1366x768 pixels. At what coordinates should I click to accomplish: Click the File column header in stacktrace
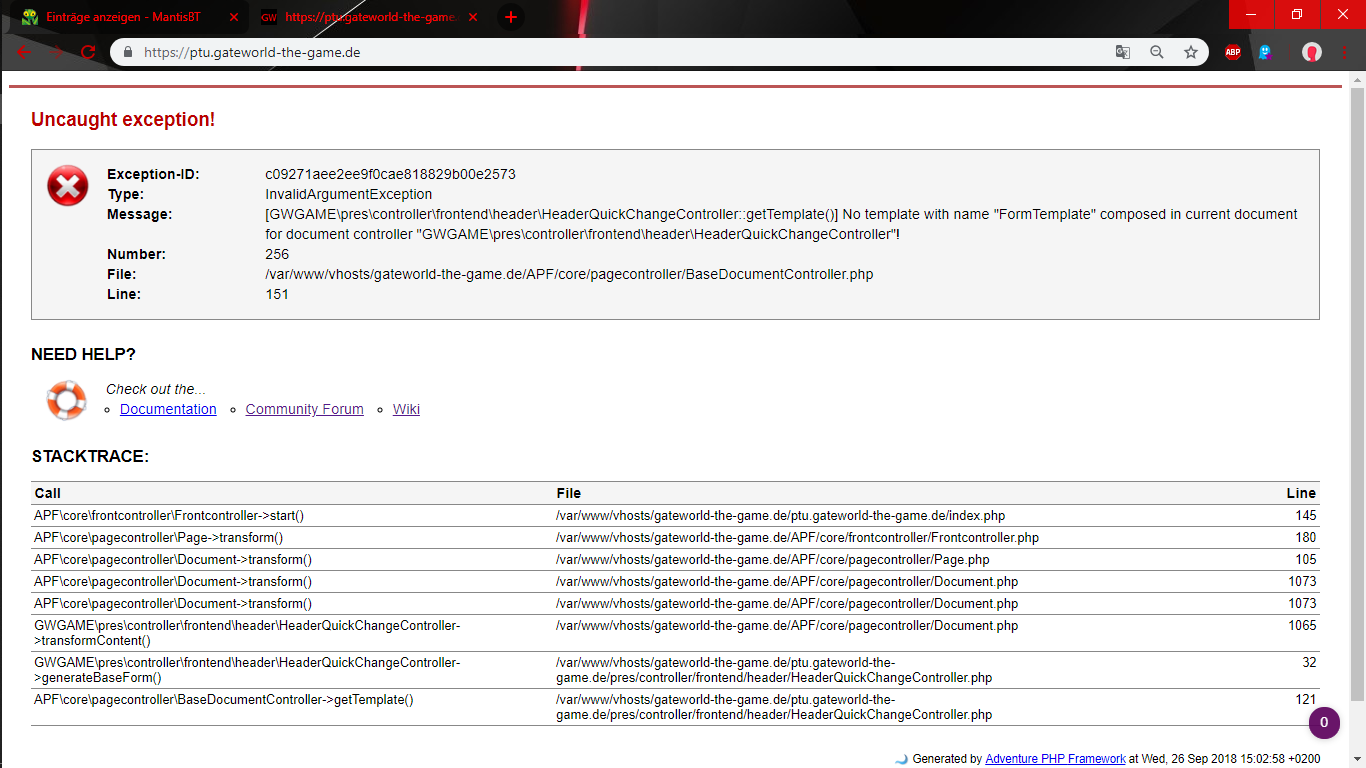tap(569, 493)
